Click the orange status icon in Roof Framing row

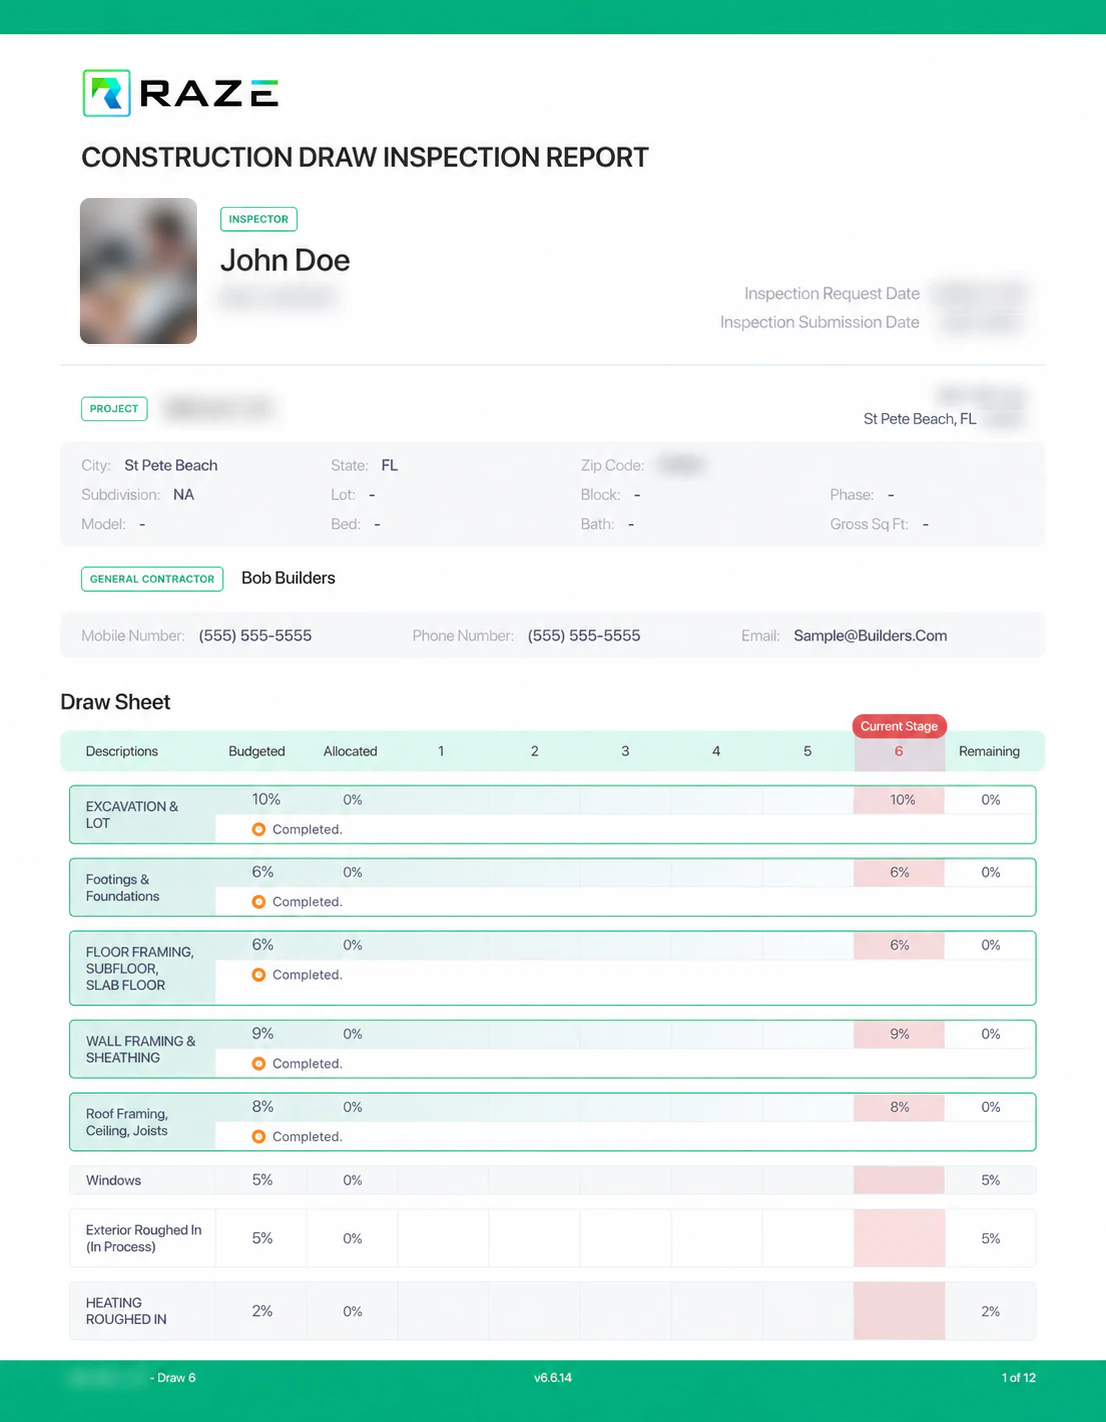pyautogui.click(x=259, y=1137)
